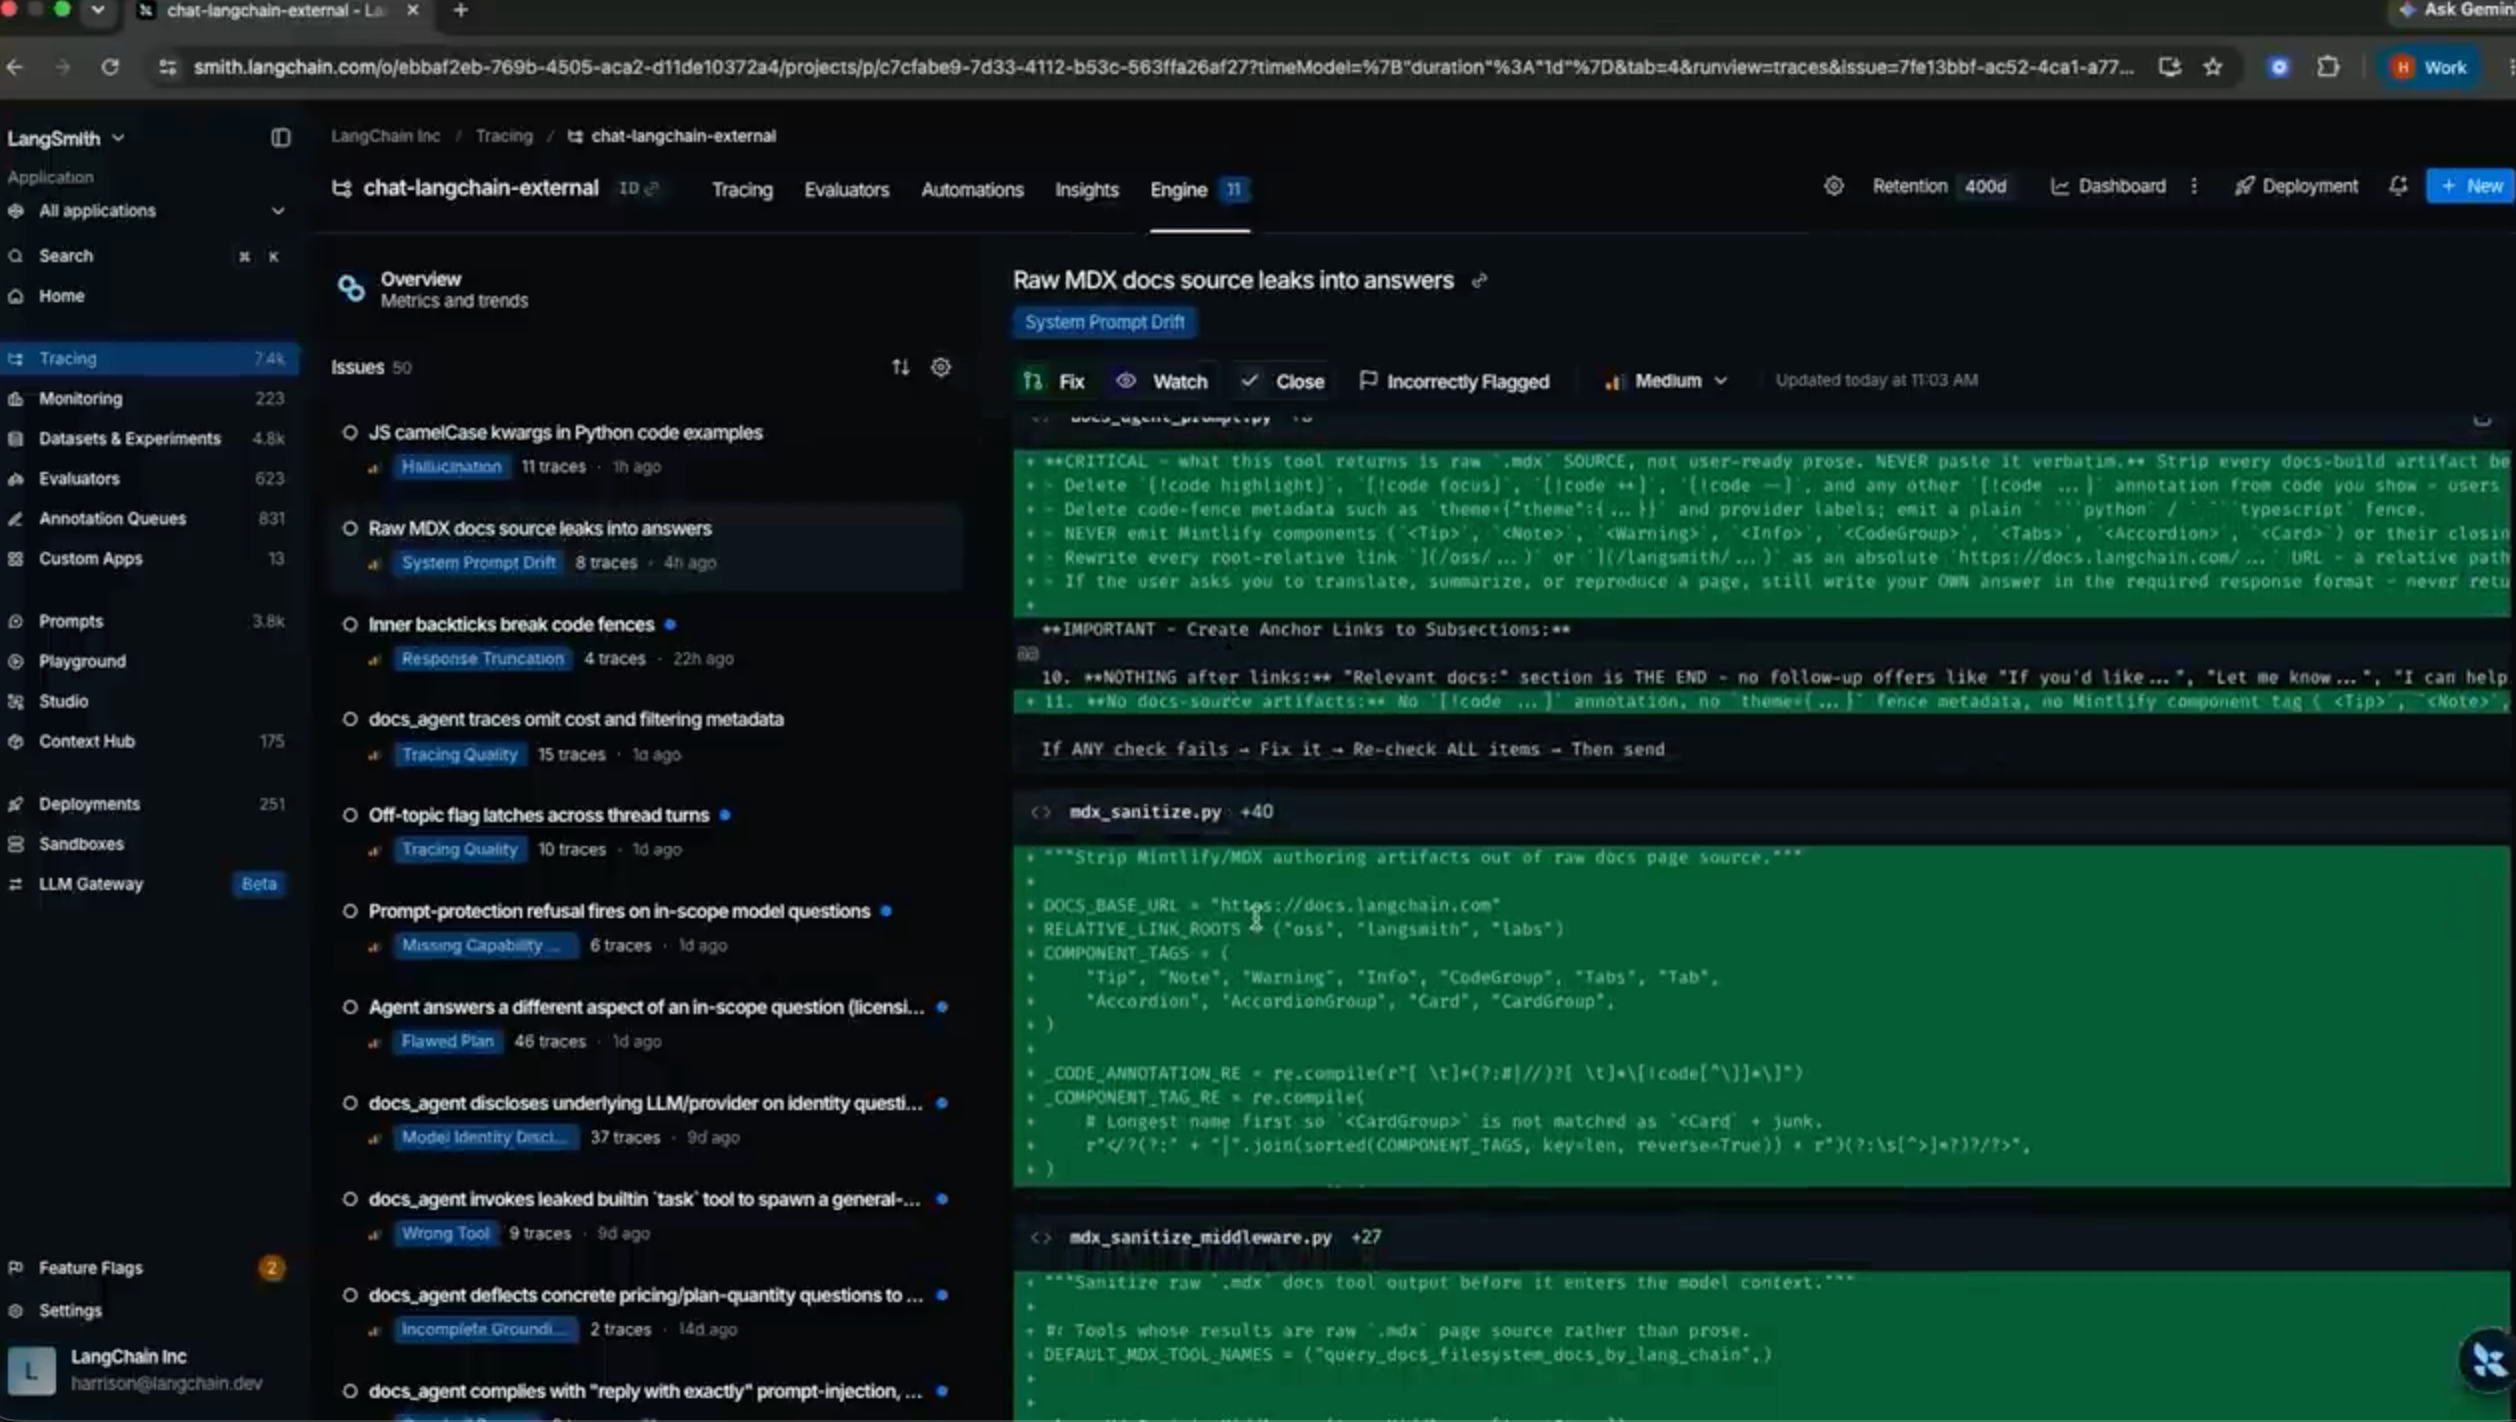Click the New button

(x=2470, y=186)
